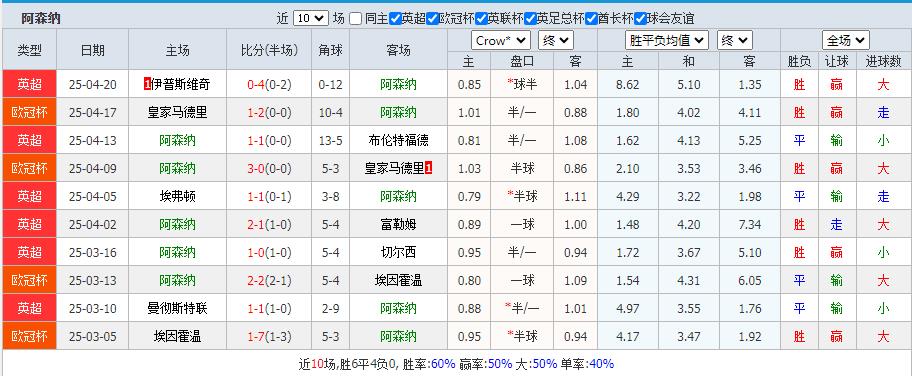
Task: Click 布伦特福德 away team link
Action: (x=398, y=140)
